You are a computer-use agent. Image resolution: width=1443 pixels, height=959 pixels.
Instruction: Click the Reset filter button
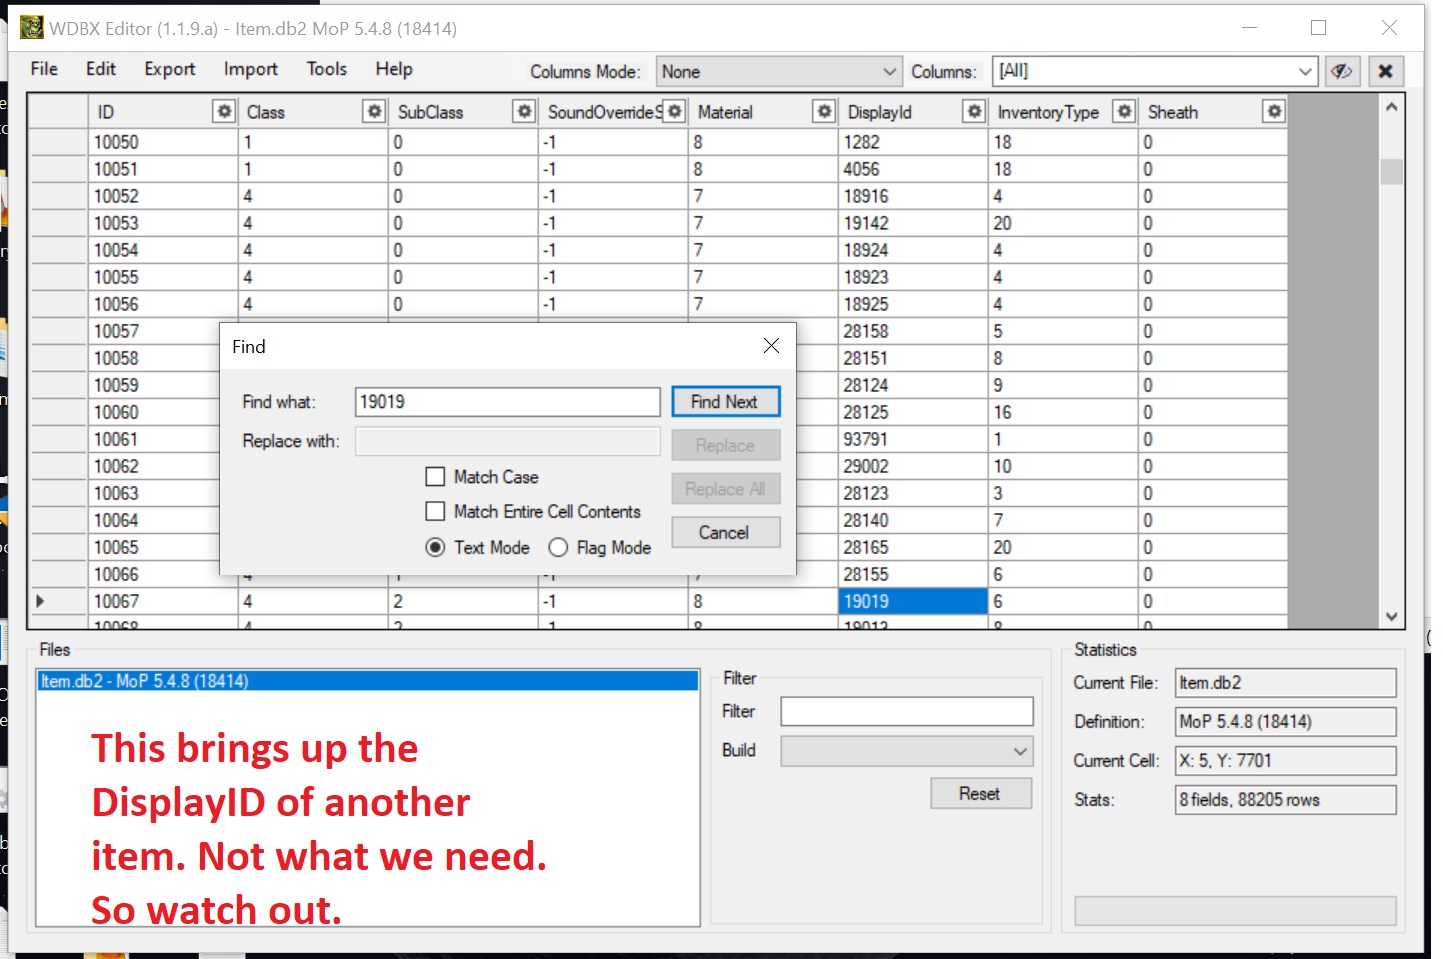[981, 793]
